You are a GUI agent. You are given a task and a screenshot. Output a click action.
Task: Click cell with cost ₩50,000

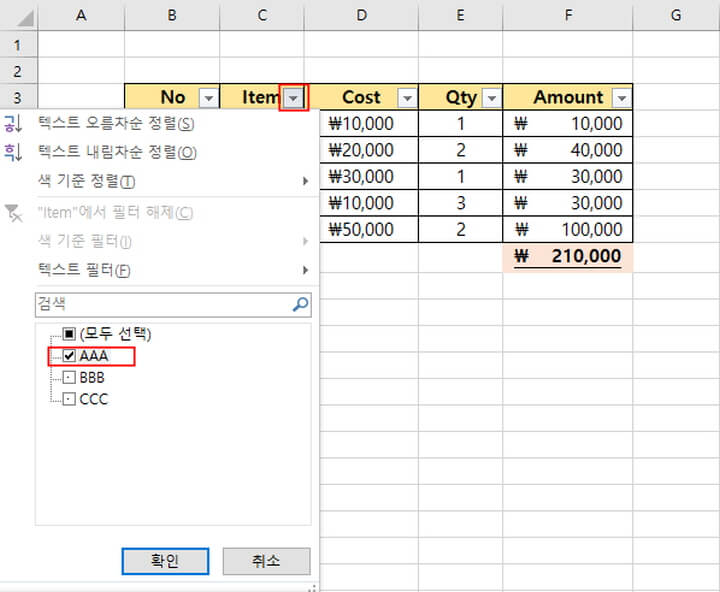[369, 230]
